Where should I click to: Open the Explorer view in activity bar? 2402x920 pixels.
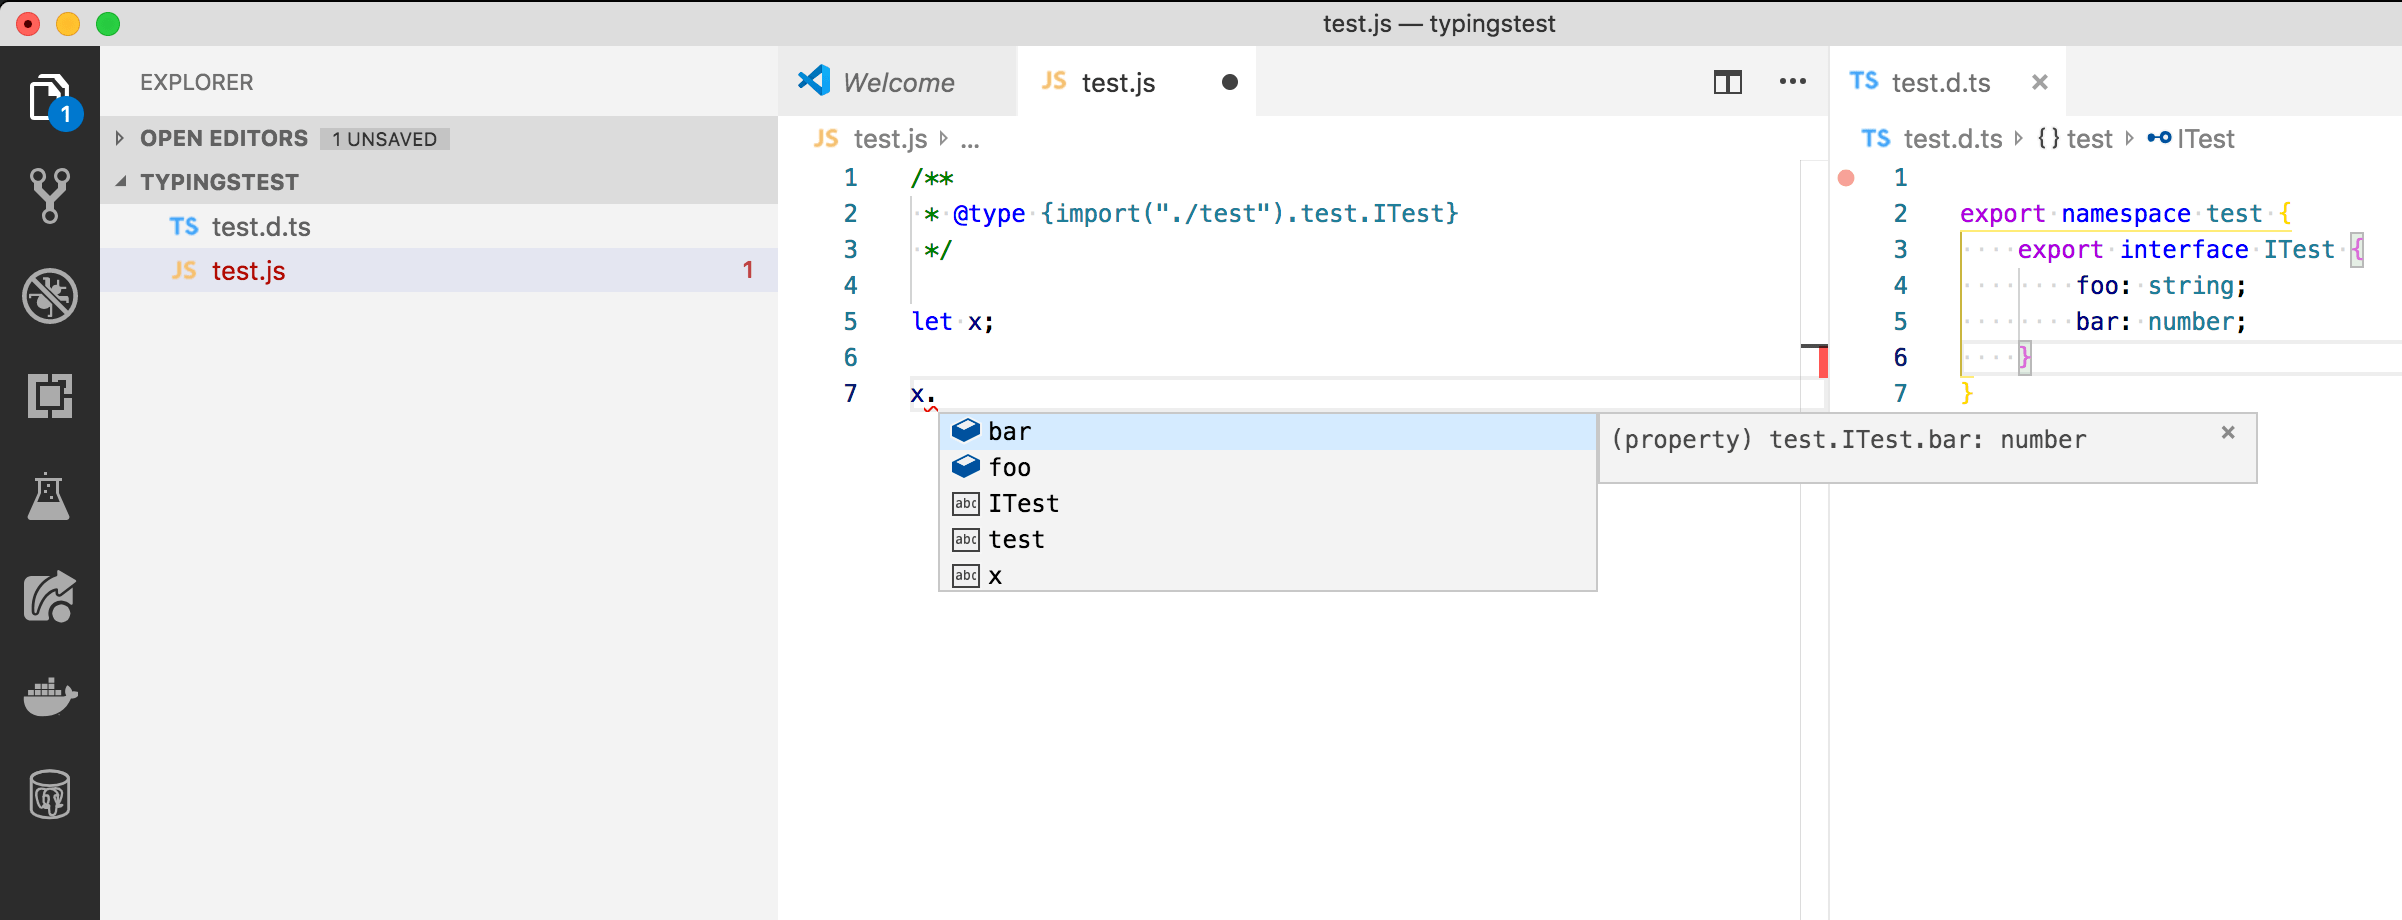coord(50,98)
